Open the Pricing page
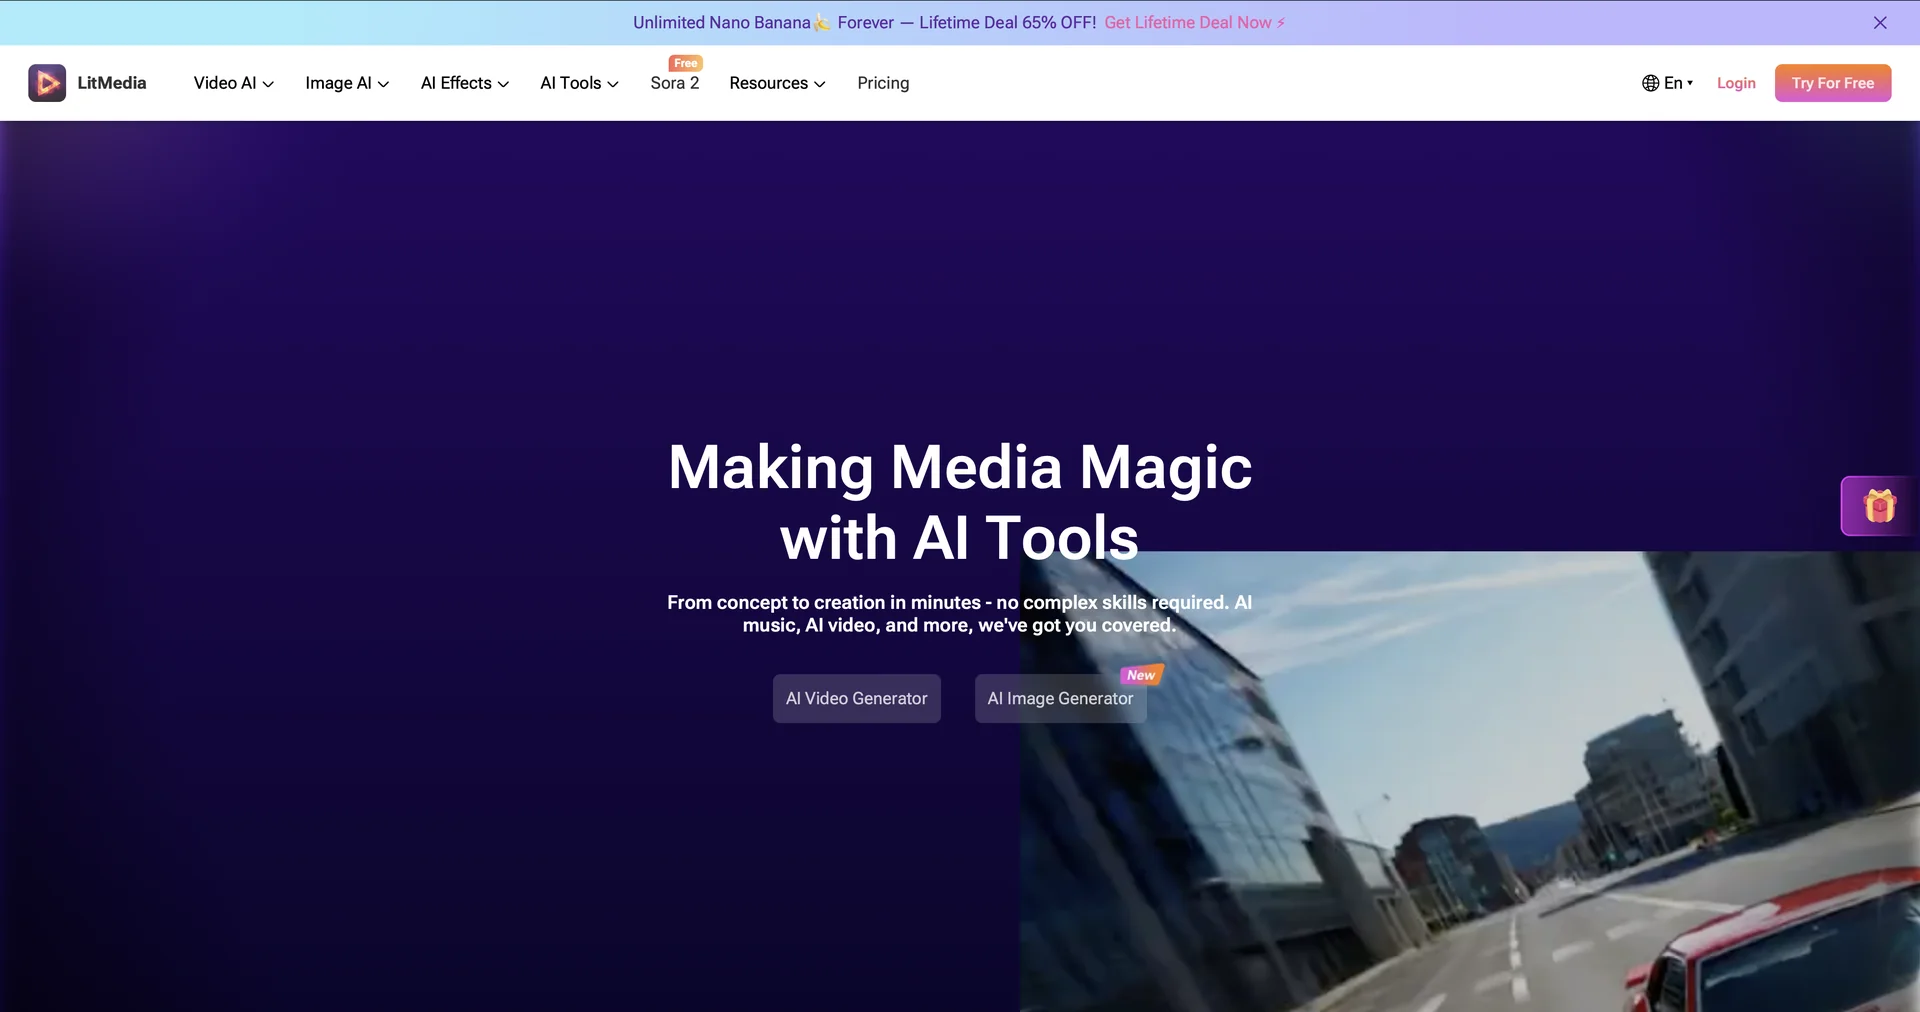This screenshot has height=1012, width=1920. [x=882, y=83]
